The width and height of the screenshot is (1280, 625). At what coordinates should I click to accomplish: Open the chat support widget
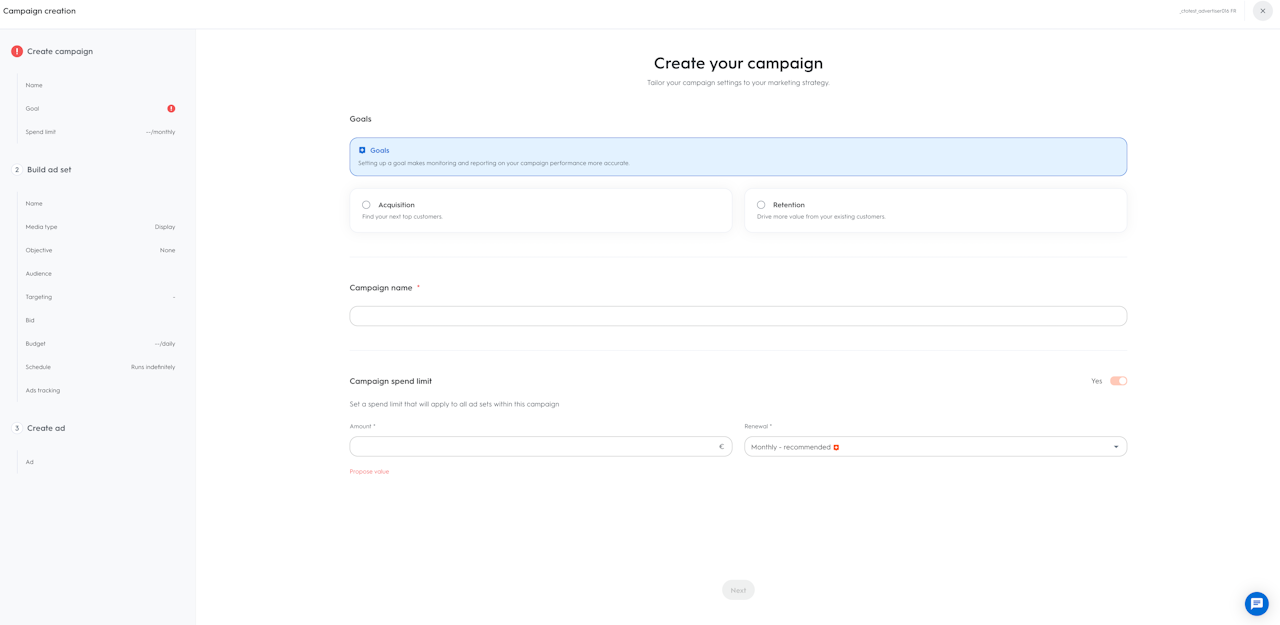point(1256,603)
